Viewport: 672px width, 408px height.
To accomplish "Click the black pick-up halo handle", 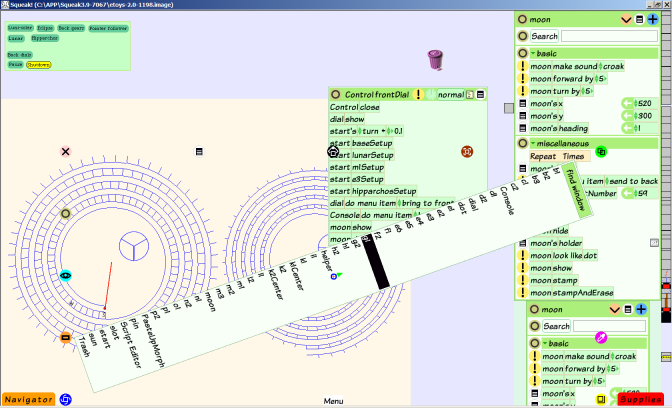I will 333,151.
